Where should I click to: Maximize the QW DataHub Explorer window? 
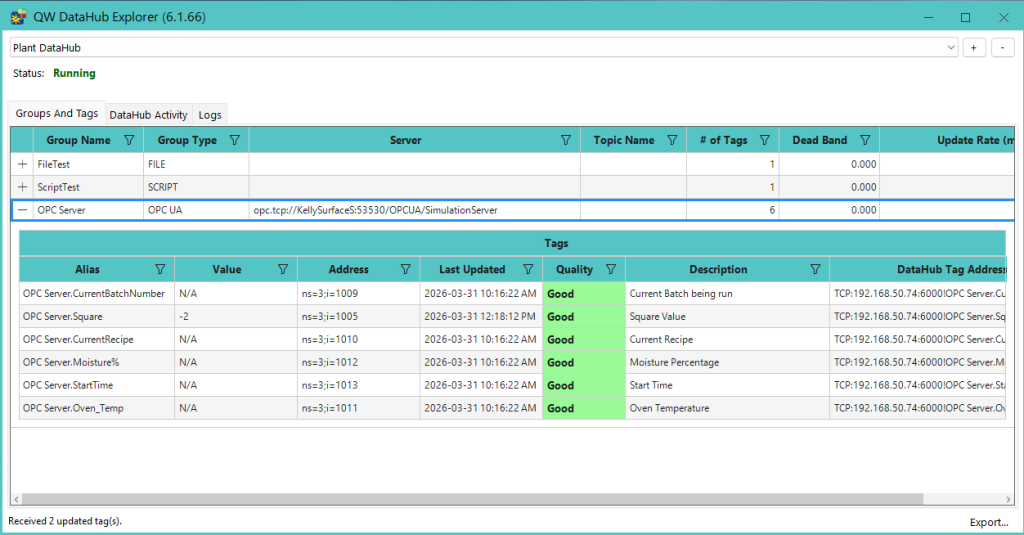click(965, 17)
